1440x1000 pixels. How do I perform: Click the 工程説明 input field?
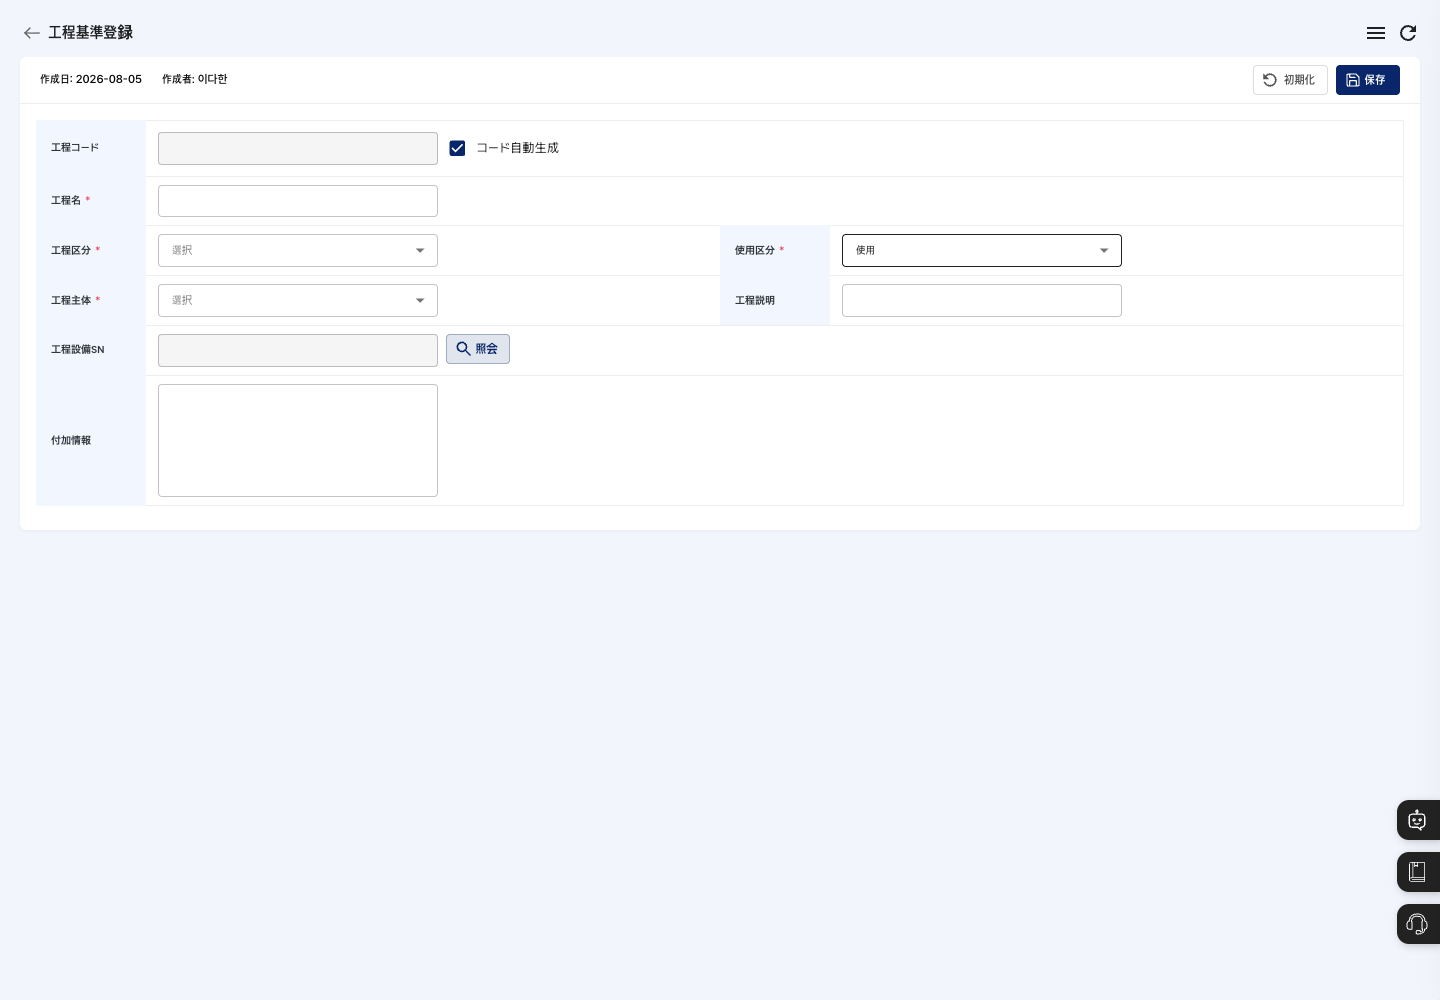pos(982,301)
